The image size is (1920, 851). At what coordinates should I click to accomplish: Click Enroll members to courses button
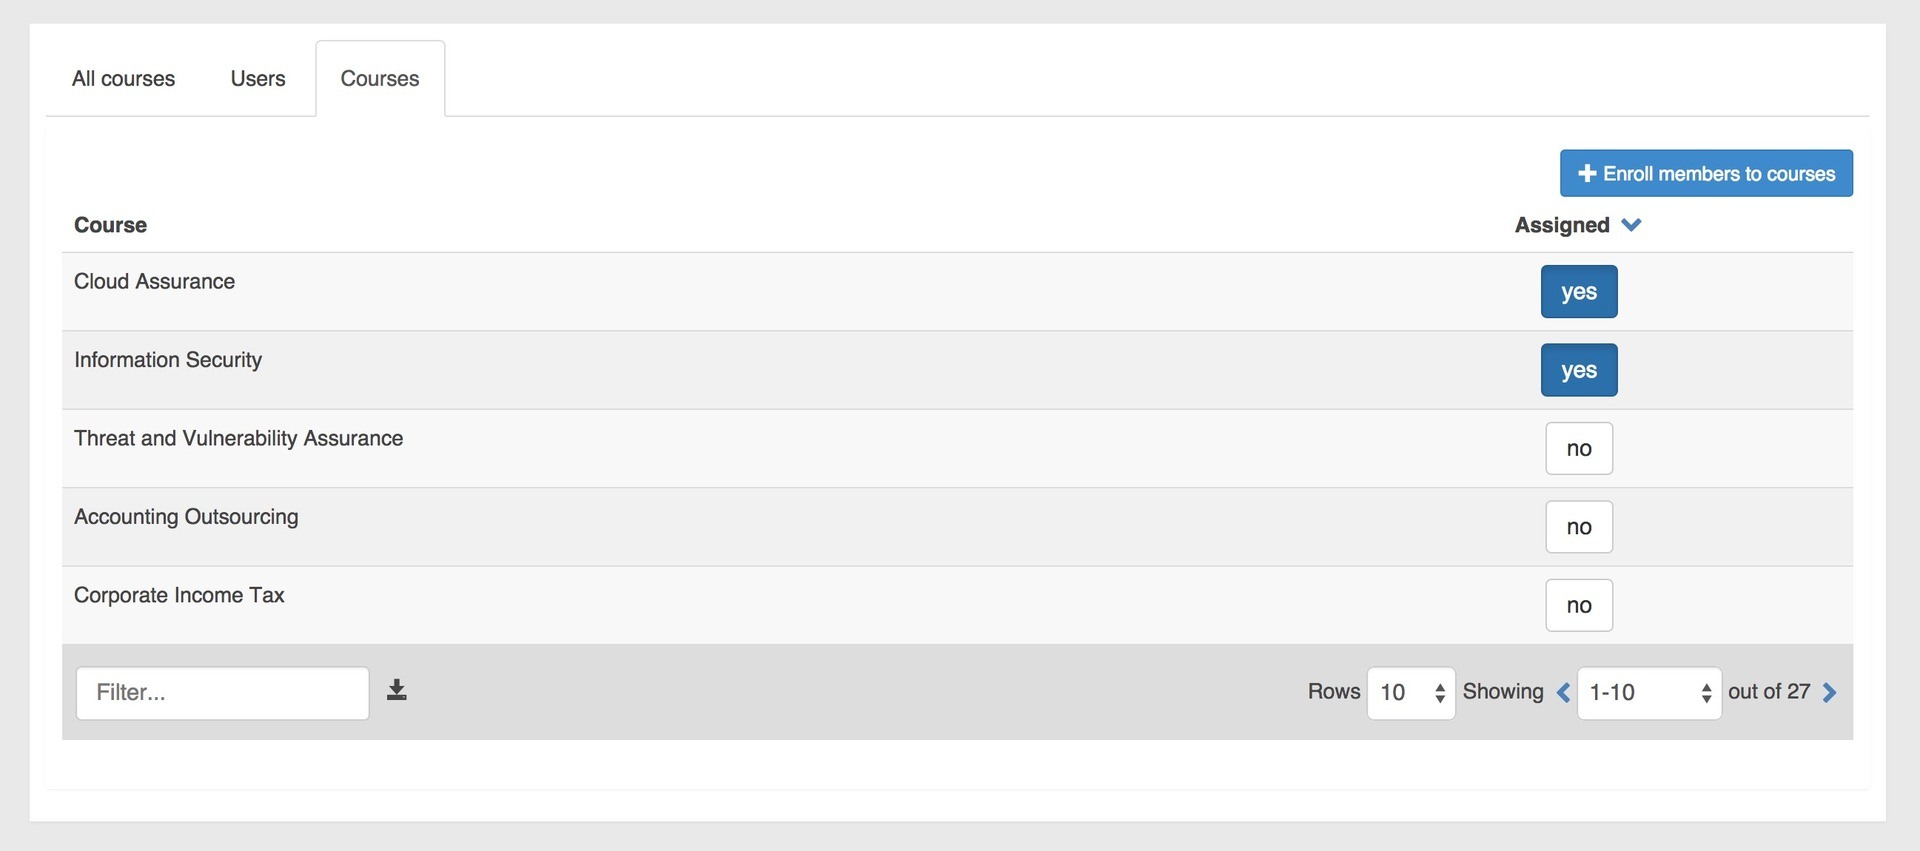click(x=1706, y=173)
